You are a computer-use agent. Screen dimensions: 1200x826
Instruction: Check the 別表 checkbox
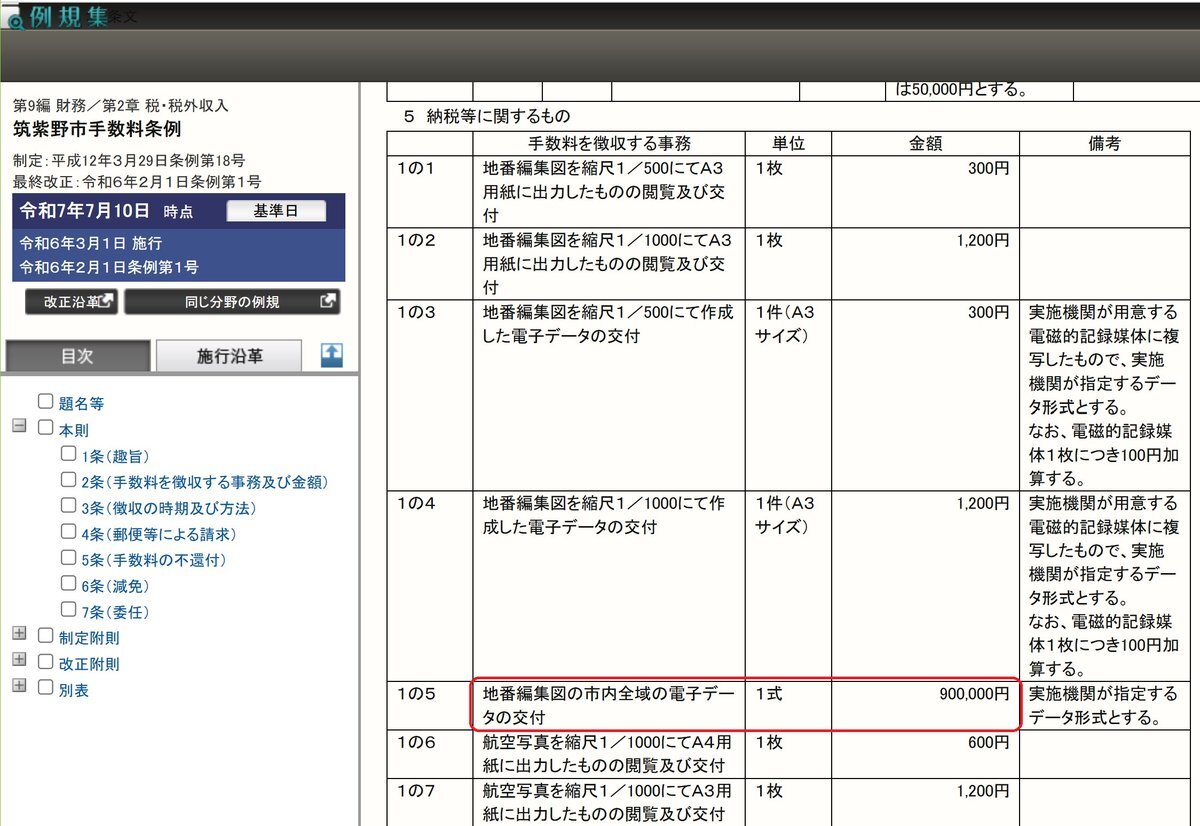point(45,687)
